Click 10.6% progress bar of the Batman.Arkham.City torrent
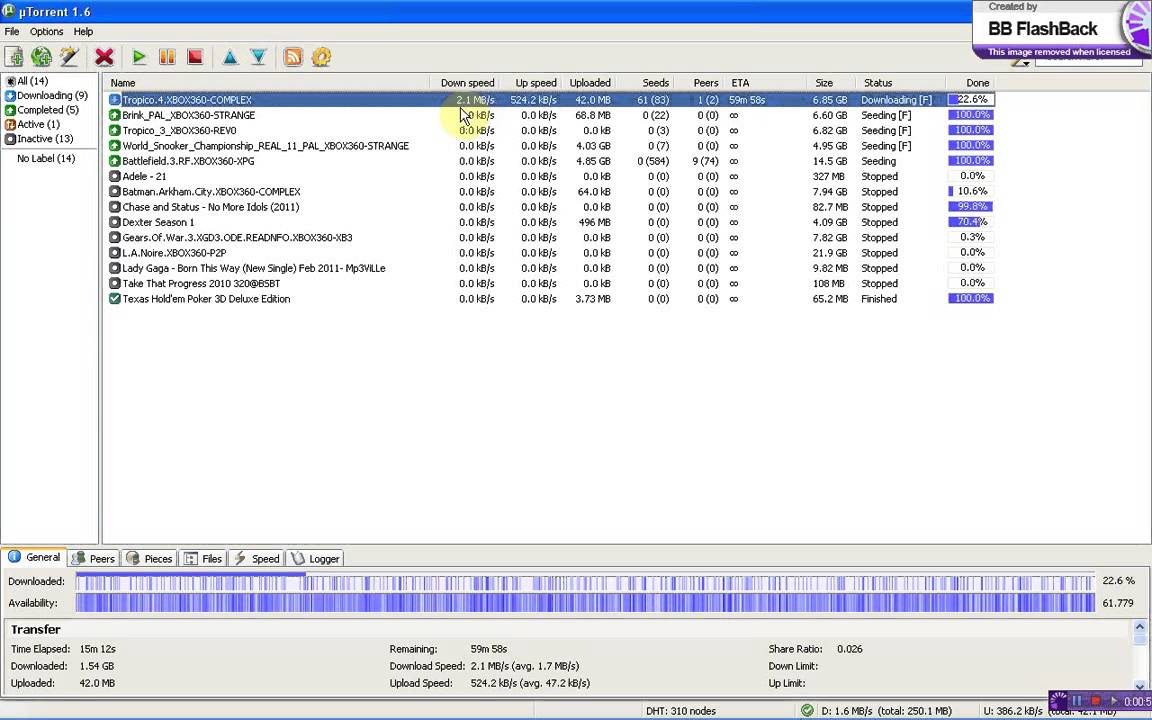Screen dimensions: 1152x720 click(x=971, y=192)
